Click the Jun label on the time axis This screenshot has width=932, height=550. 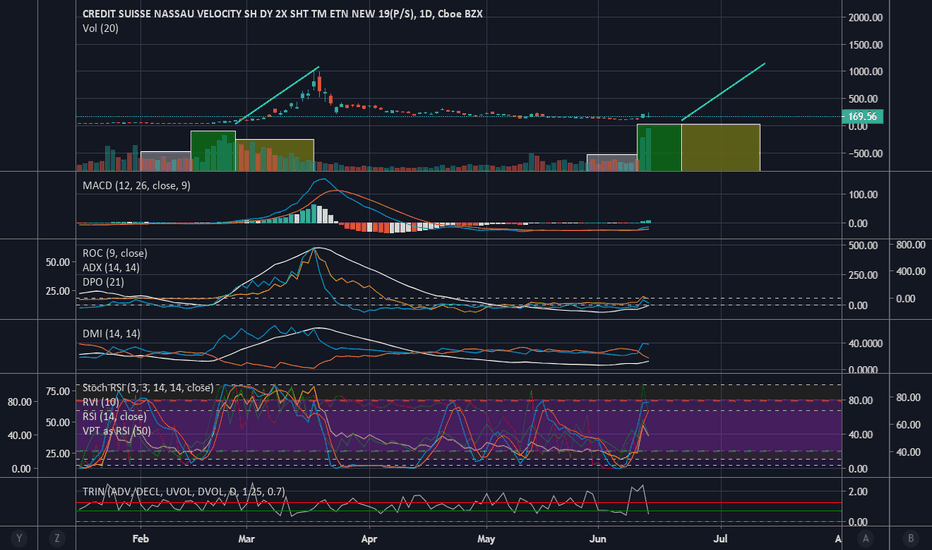point(597,539)
